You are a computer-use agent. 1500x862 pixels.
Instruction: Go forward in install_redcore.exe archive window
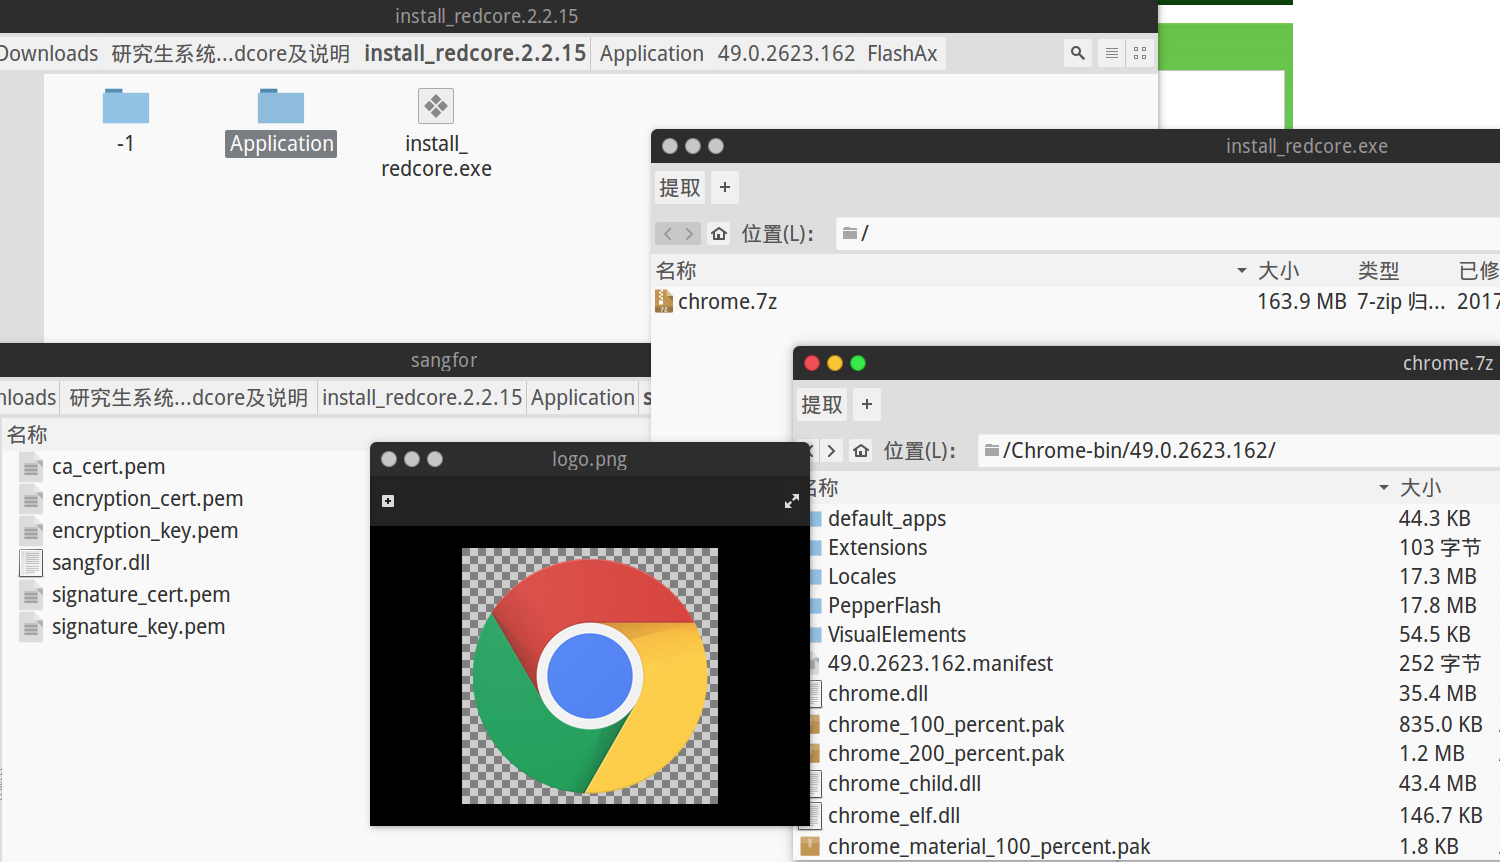coord(689,234)
